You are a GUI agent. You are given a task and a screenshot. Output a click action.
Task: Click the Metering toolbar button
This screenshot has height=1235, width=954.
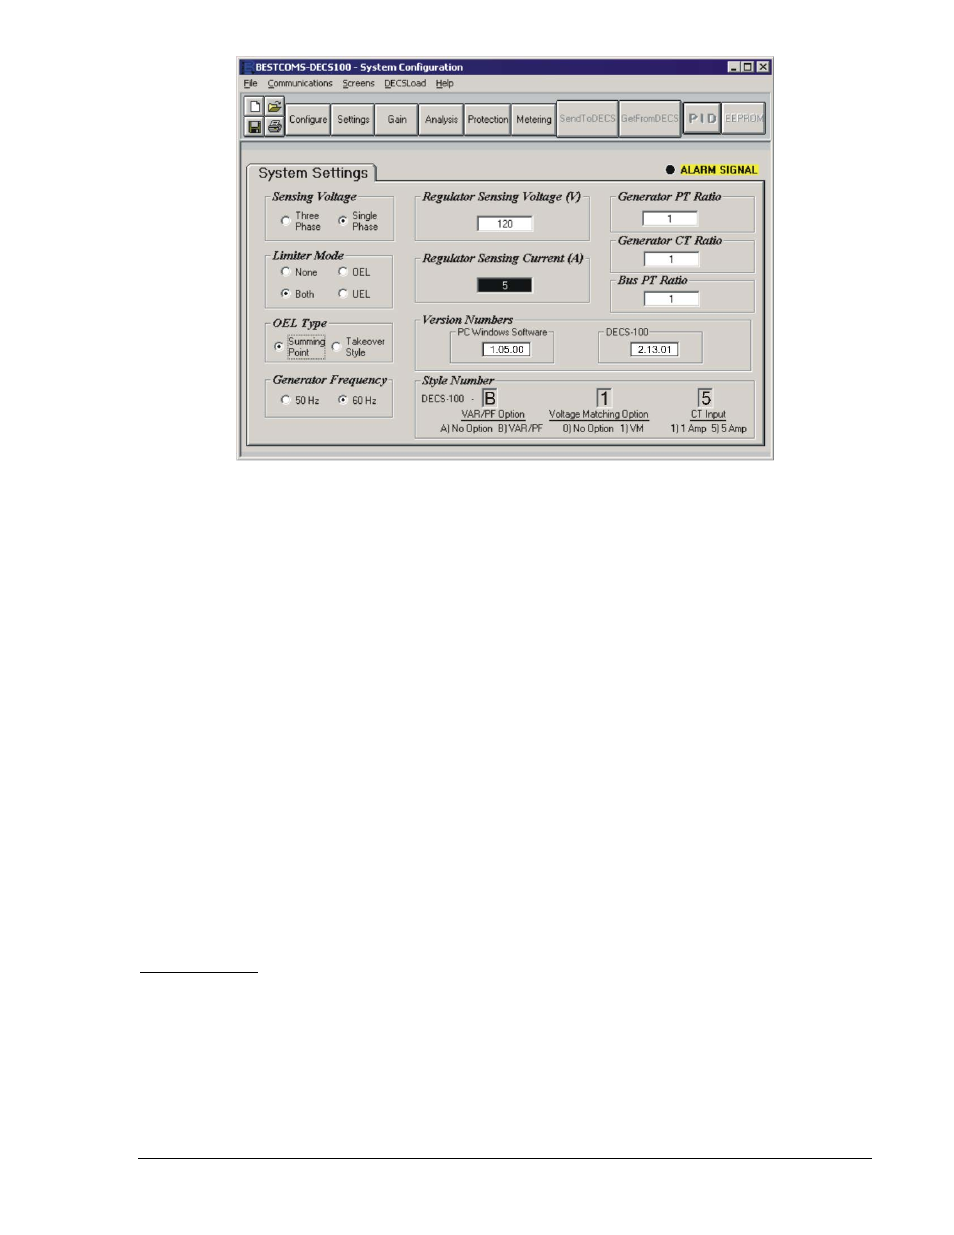coord(534,119)
